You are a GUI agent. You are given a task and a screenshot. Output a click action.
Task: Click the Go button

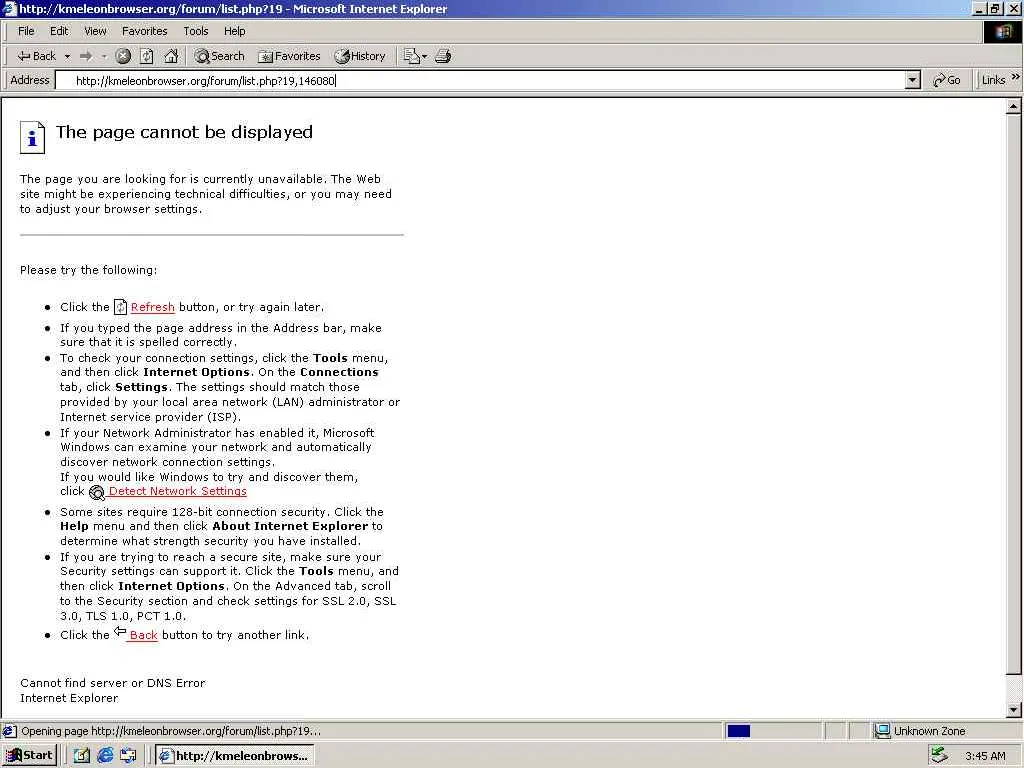(946, 80)
